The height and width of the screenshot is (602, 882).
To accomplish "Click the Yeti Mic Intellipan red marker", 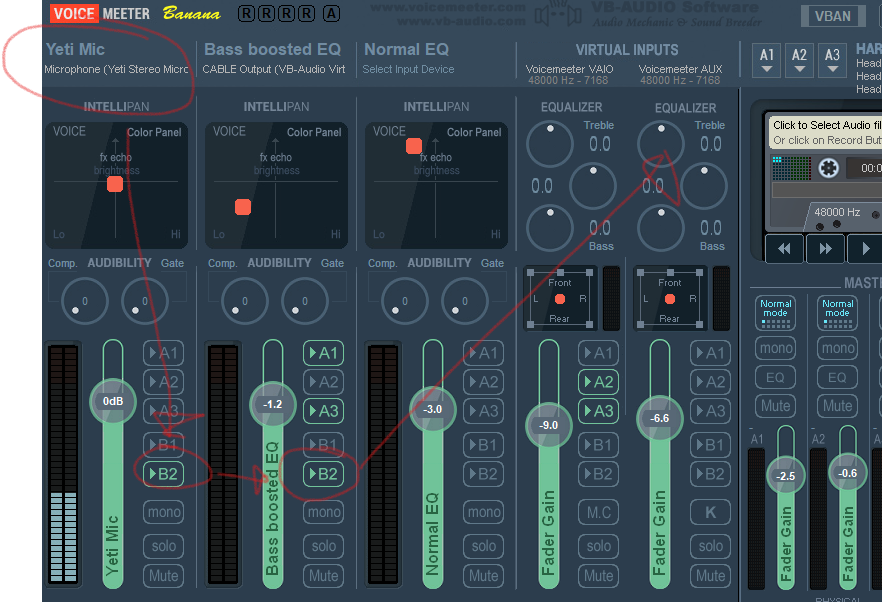I will (x=115, y=184).
